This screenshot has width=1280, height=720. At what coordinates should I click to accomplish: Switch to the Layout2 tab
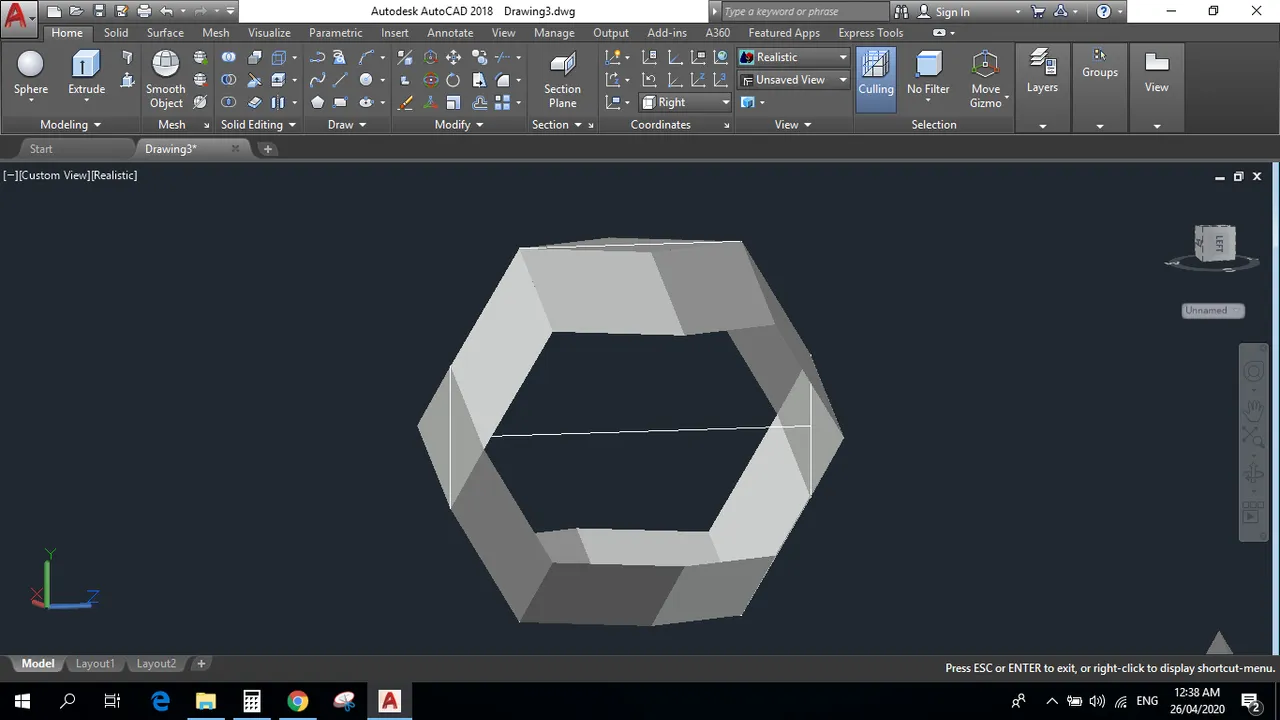pos(156,663)
